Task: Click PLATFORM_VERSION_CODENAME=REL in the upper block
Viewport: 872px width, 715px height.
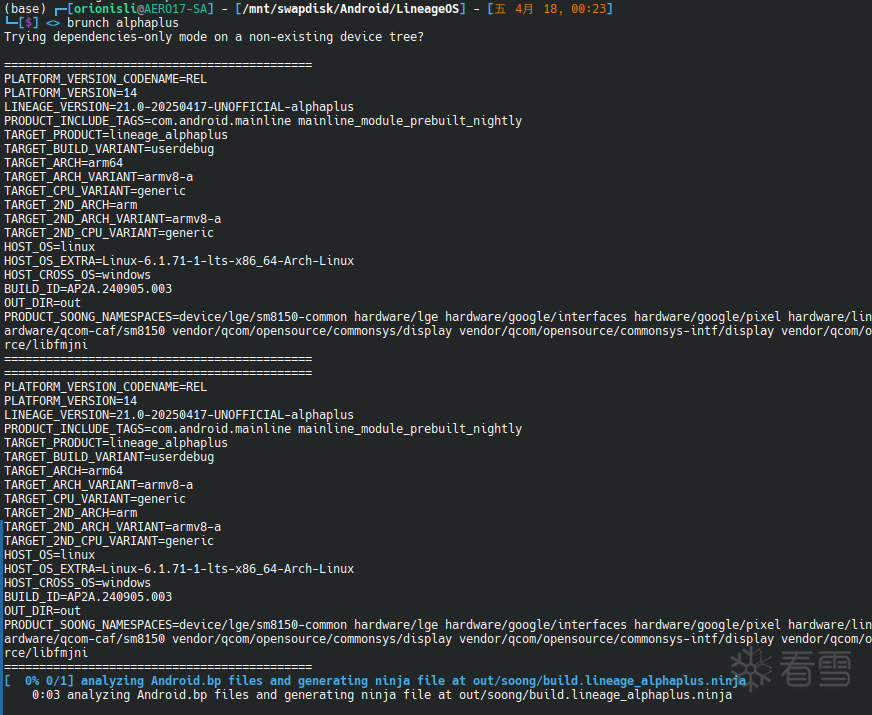Action: 106,79
